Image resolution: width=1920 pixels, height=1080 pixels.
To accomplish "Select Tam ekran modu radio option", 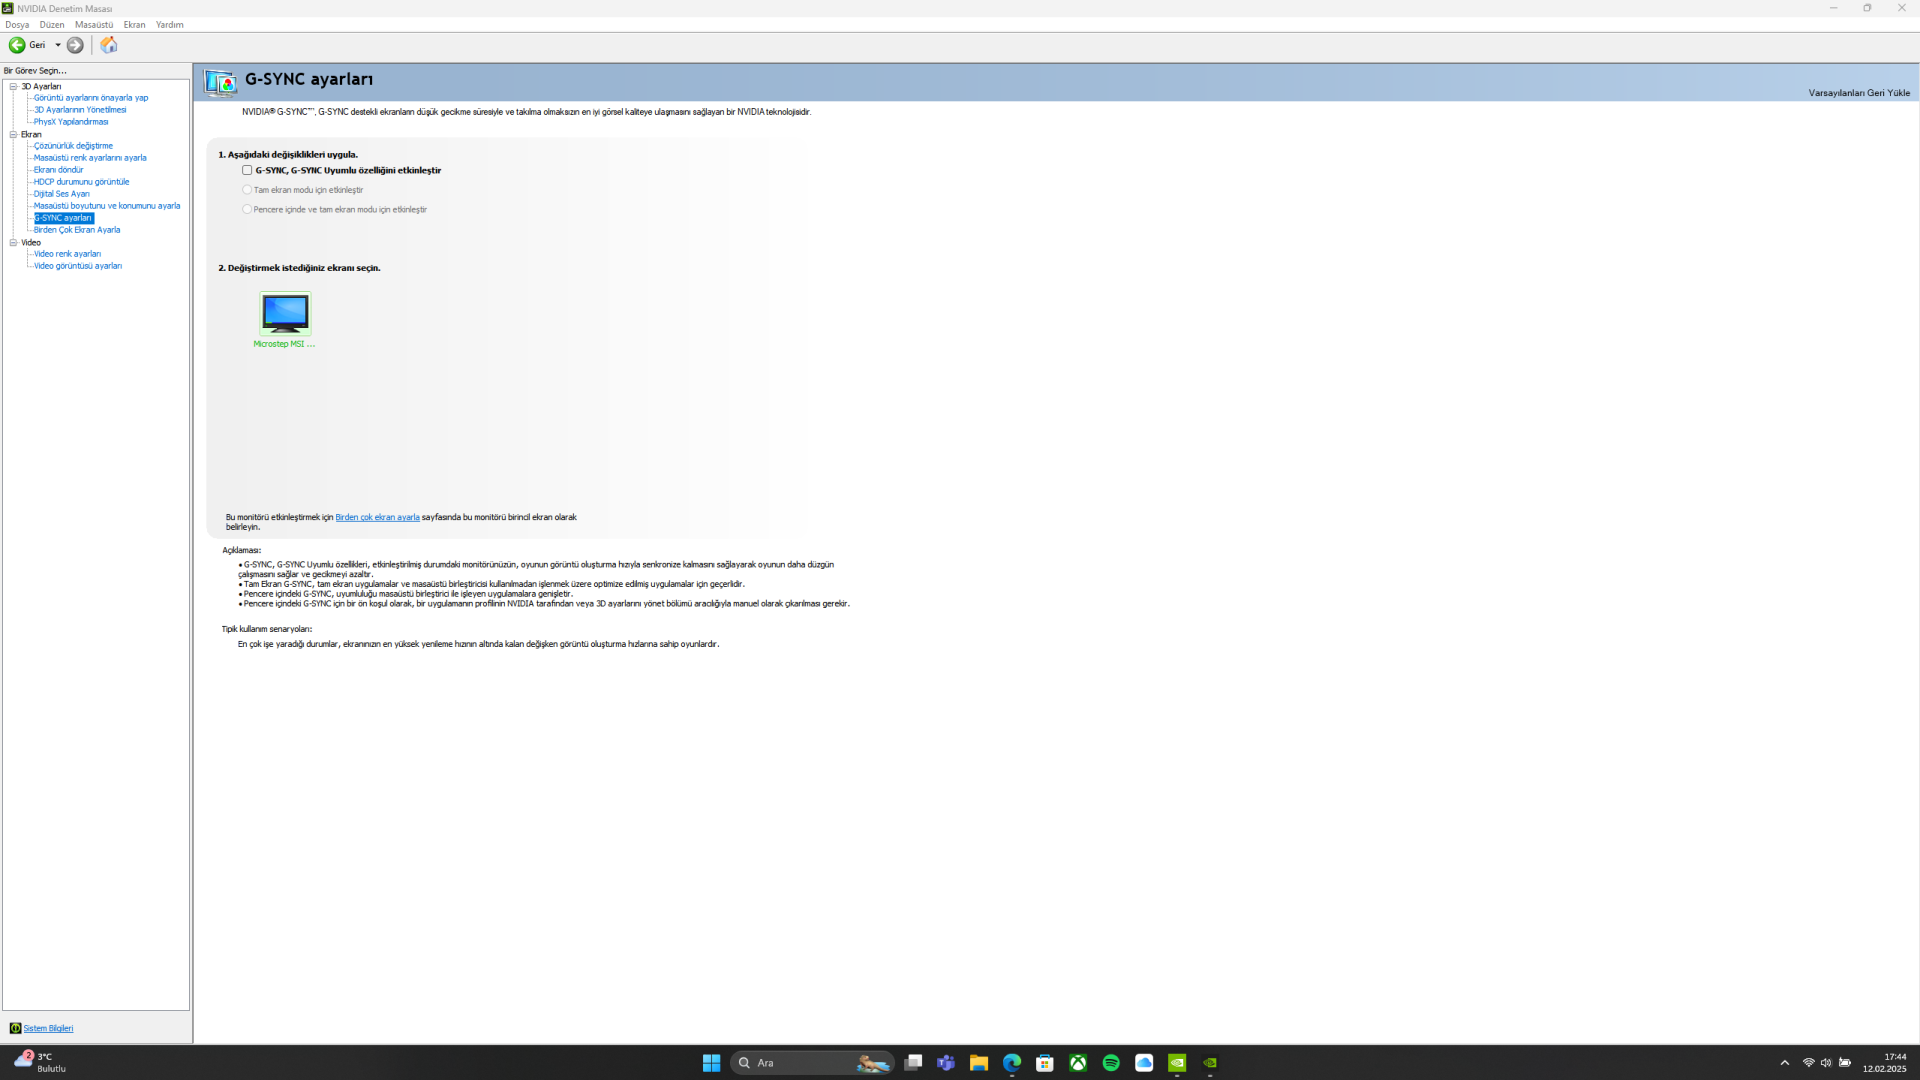I will coord(247,190).
